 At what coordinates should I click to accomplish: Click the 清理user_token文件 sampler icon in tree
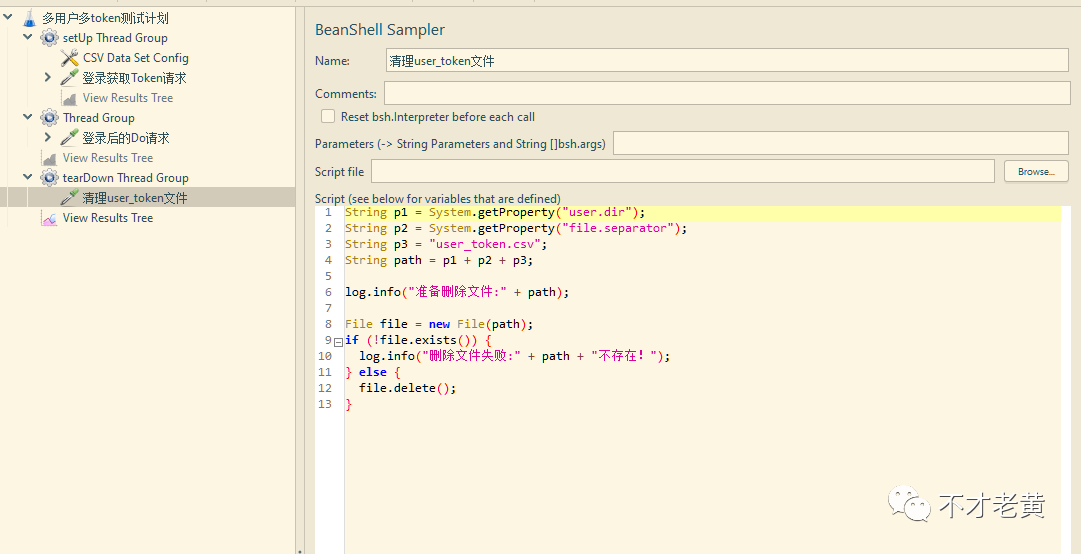pyautogui.click(x=70, y=198)
